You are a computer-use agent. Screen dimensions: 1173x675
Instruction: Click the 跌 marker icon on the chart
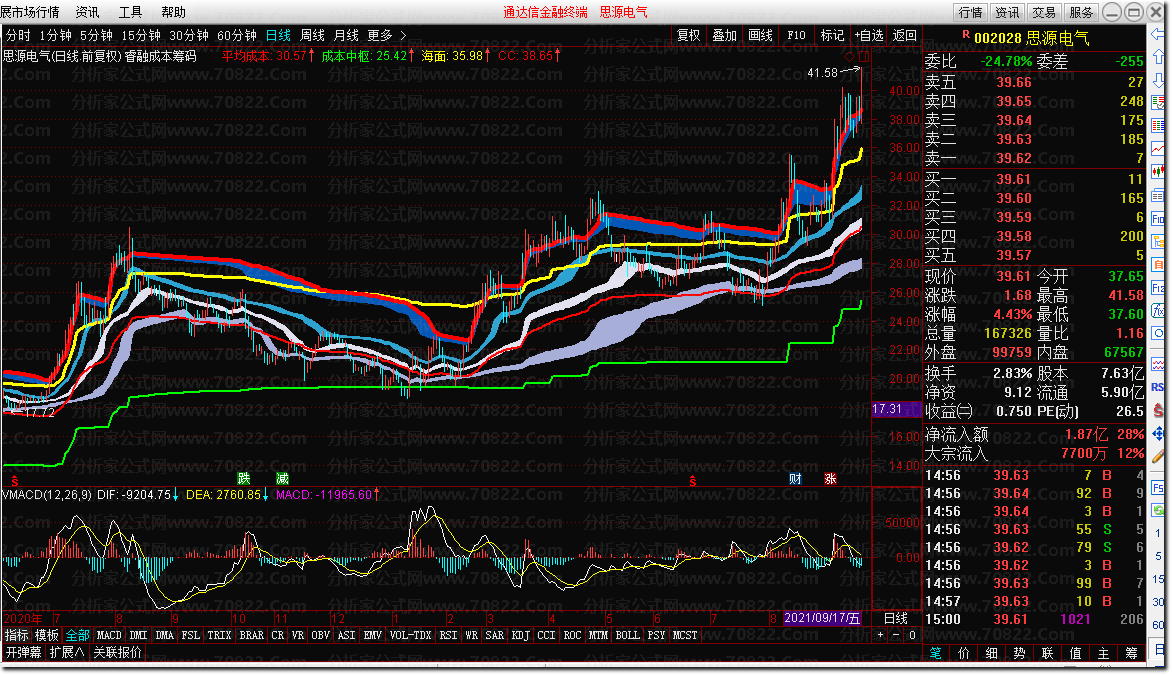point(244,478)
